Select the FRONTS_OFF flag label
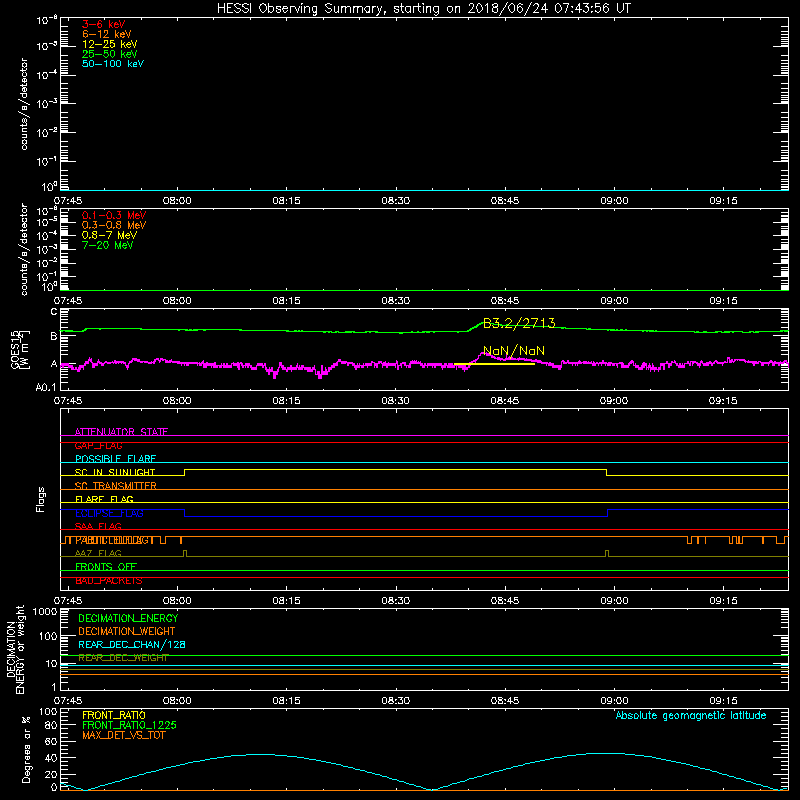Viewport: 800px width, 800px height. click(106, 567)
